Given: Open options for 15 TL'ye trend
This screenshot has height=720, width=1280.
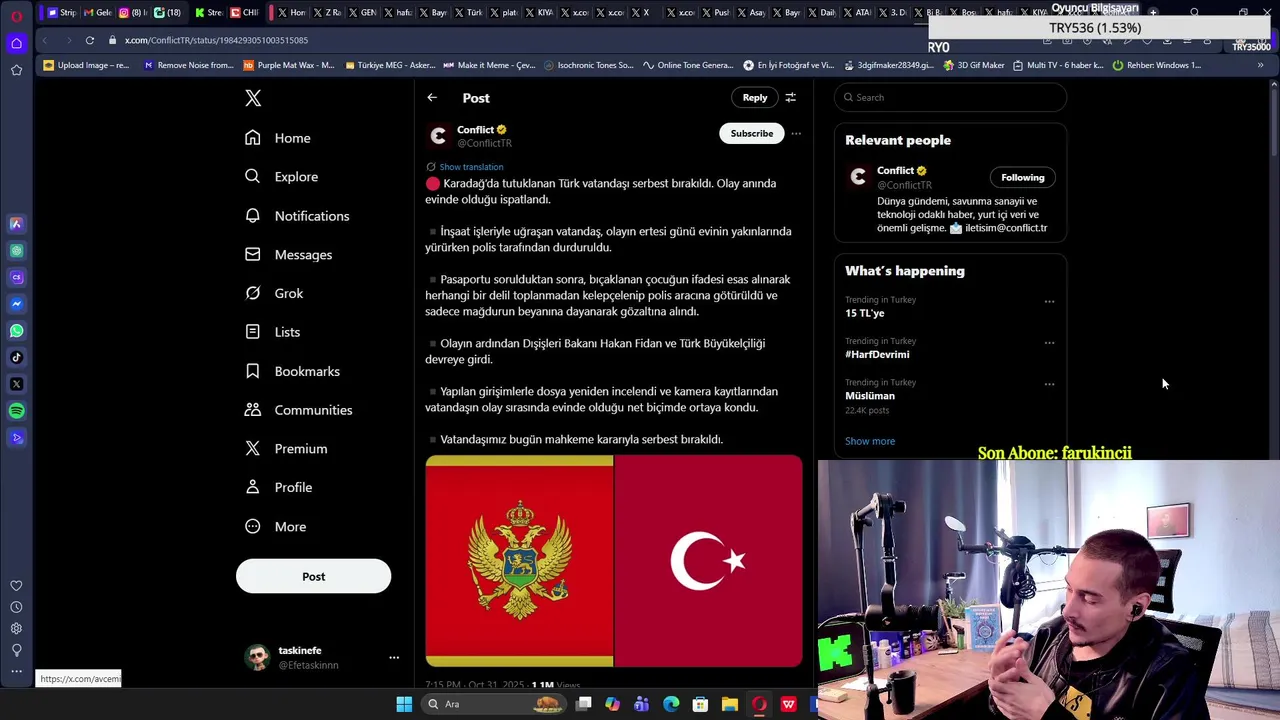Looking at the screenshot, I should pyautogui.click(x=1049, y=301).
